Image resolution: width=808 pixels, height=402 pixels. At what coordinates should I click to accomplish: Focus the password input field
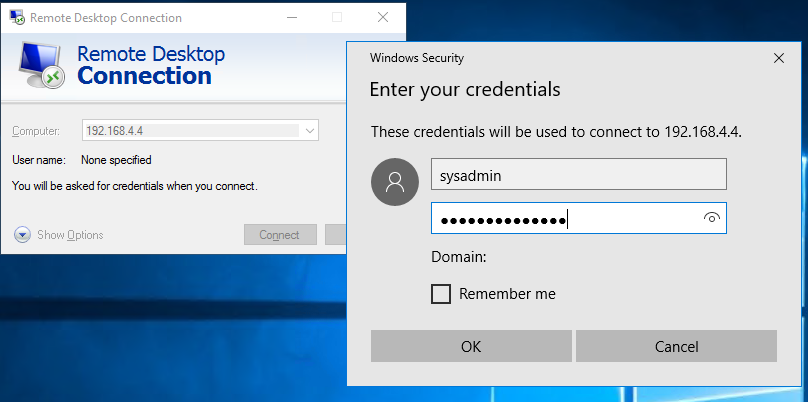point(579,218)
